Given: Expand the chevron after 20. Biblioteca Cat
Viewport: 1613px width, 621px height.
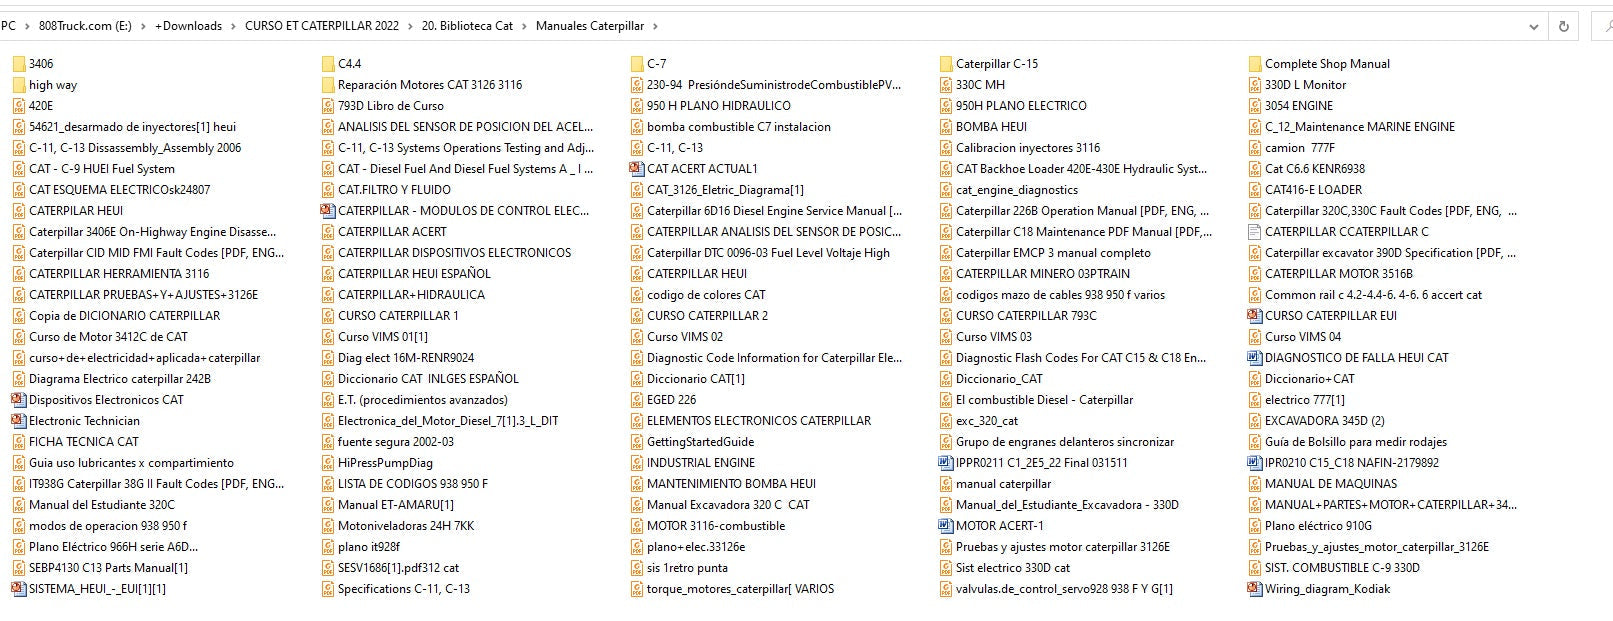Looking at the screenshot, I should [x=524, y=26].
